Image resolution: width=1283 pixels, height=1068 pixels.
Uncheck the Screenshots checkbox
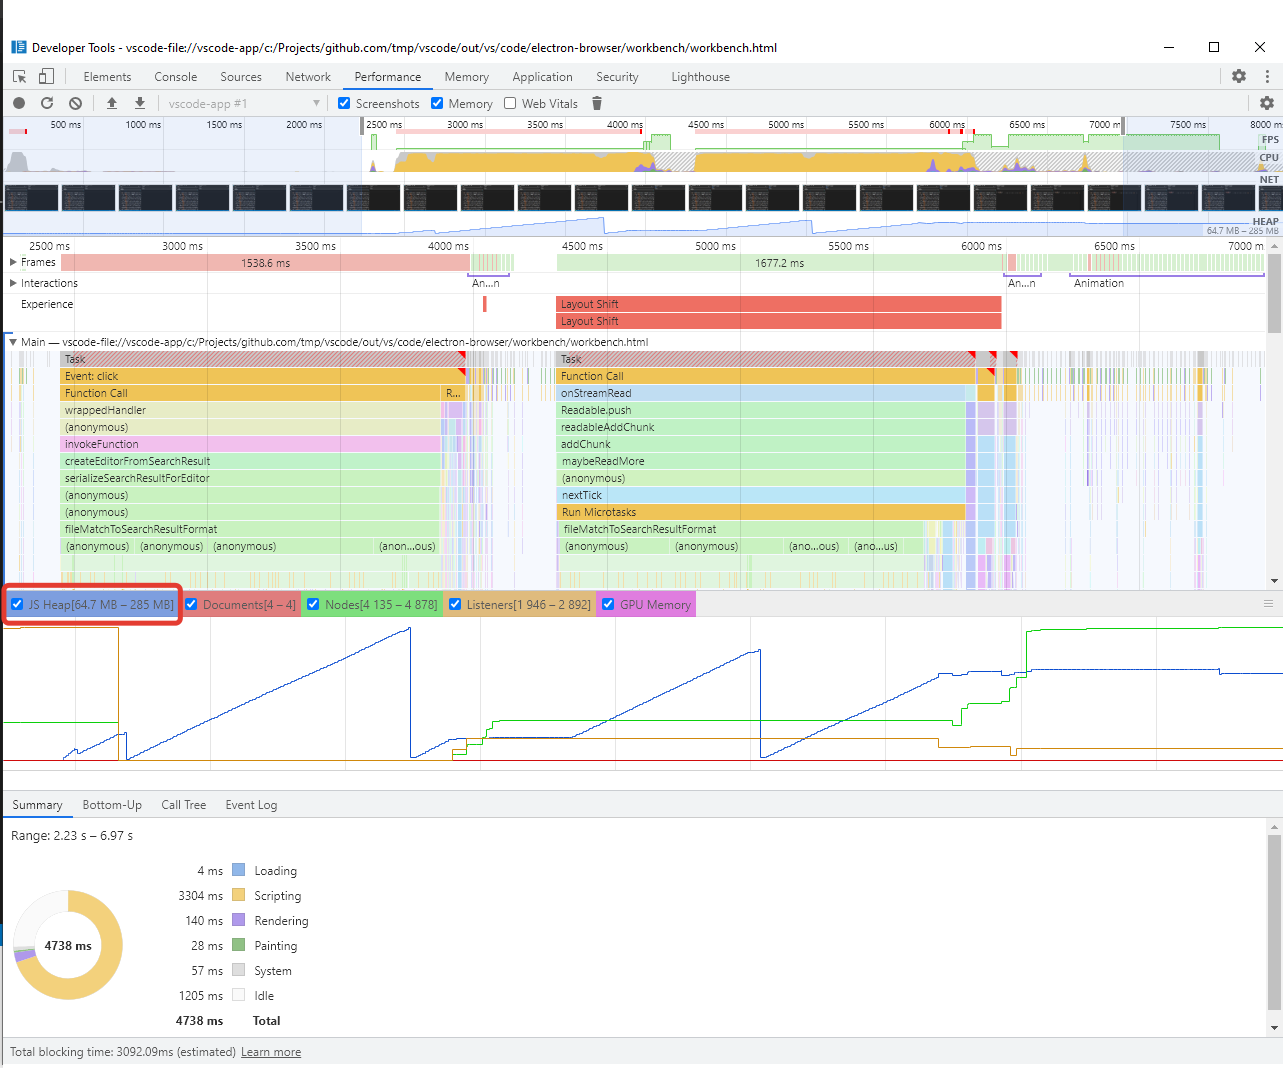pyautogui.click(x=344, y=103)
